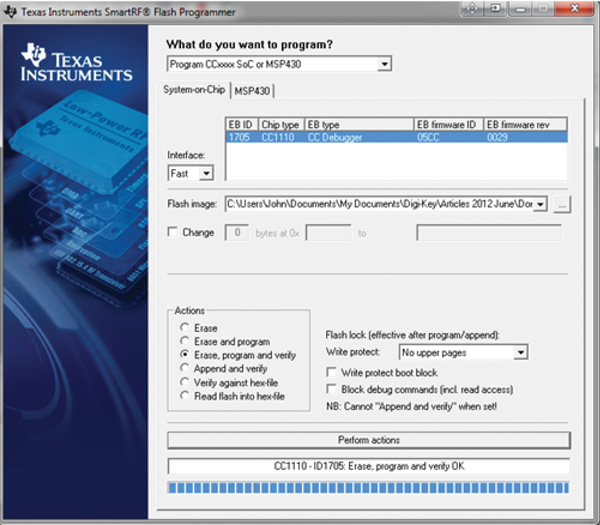Close the Flash Programmer window
This screenshot has height=525, width=600.
click(572, 9)
